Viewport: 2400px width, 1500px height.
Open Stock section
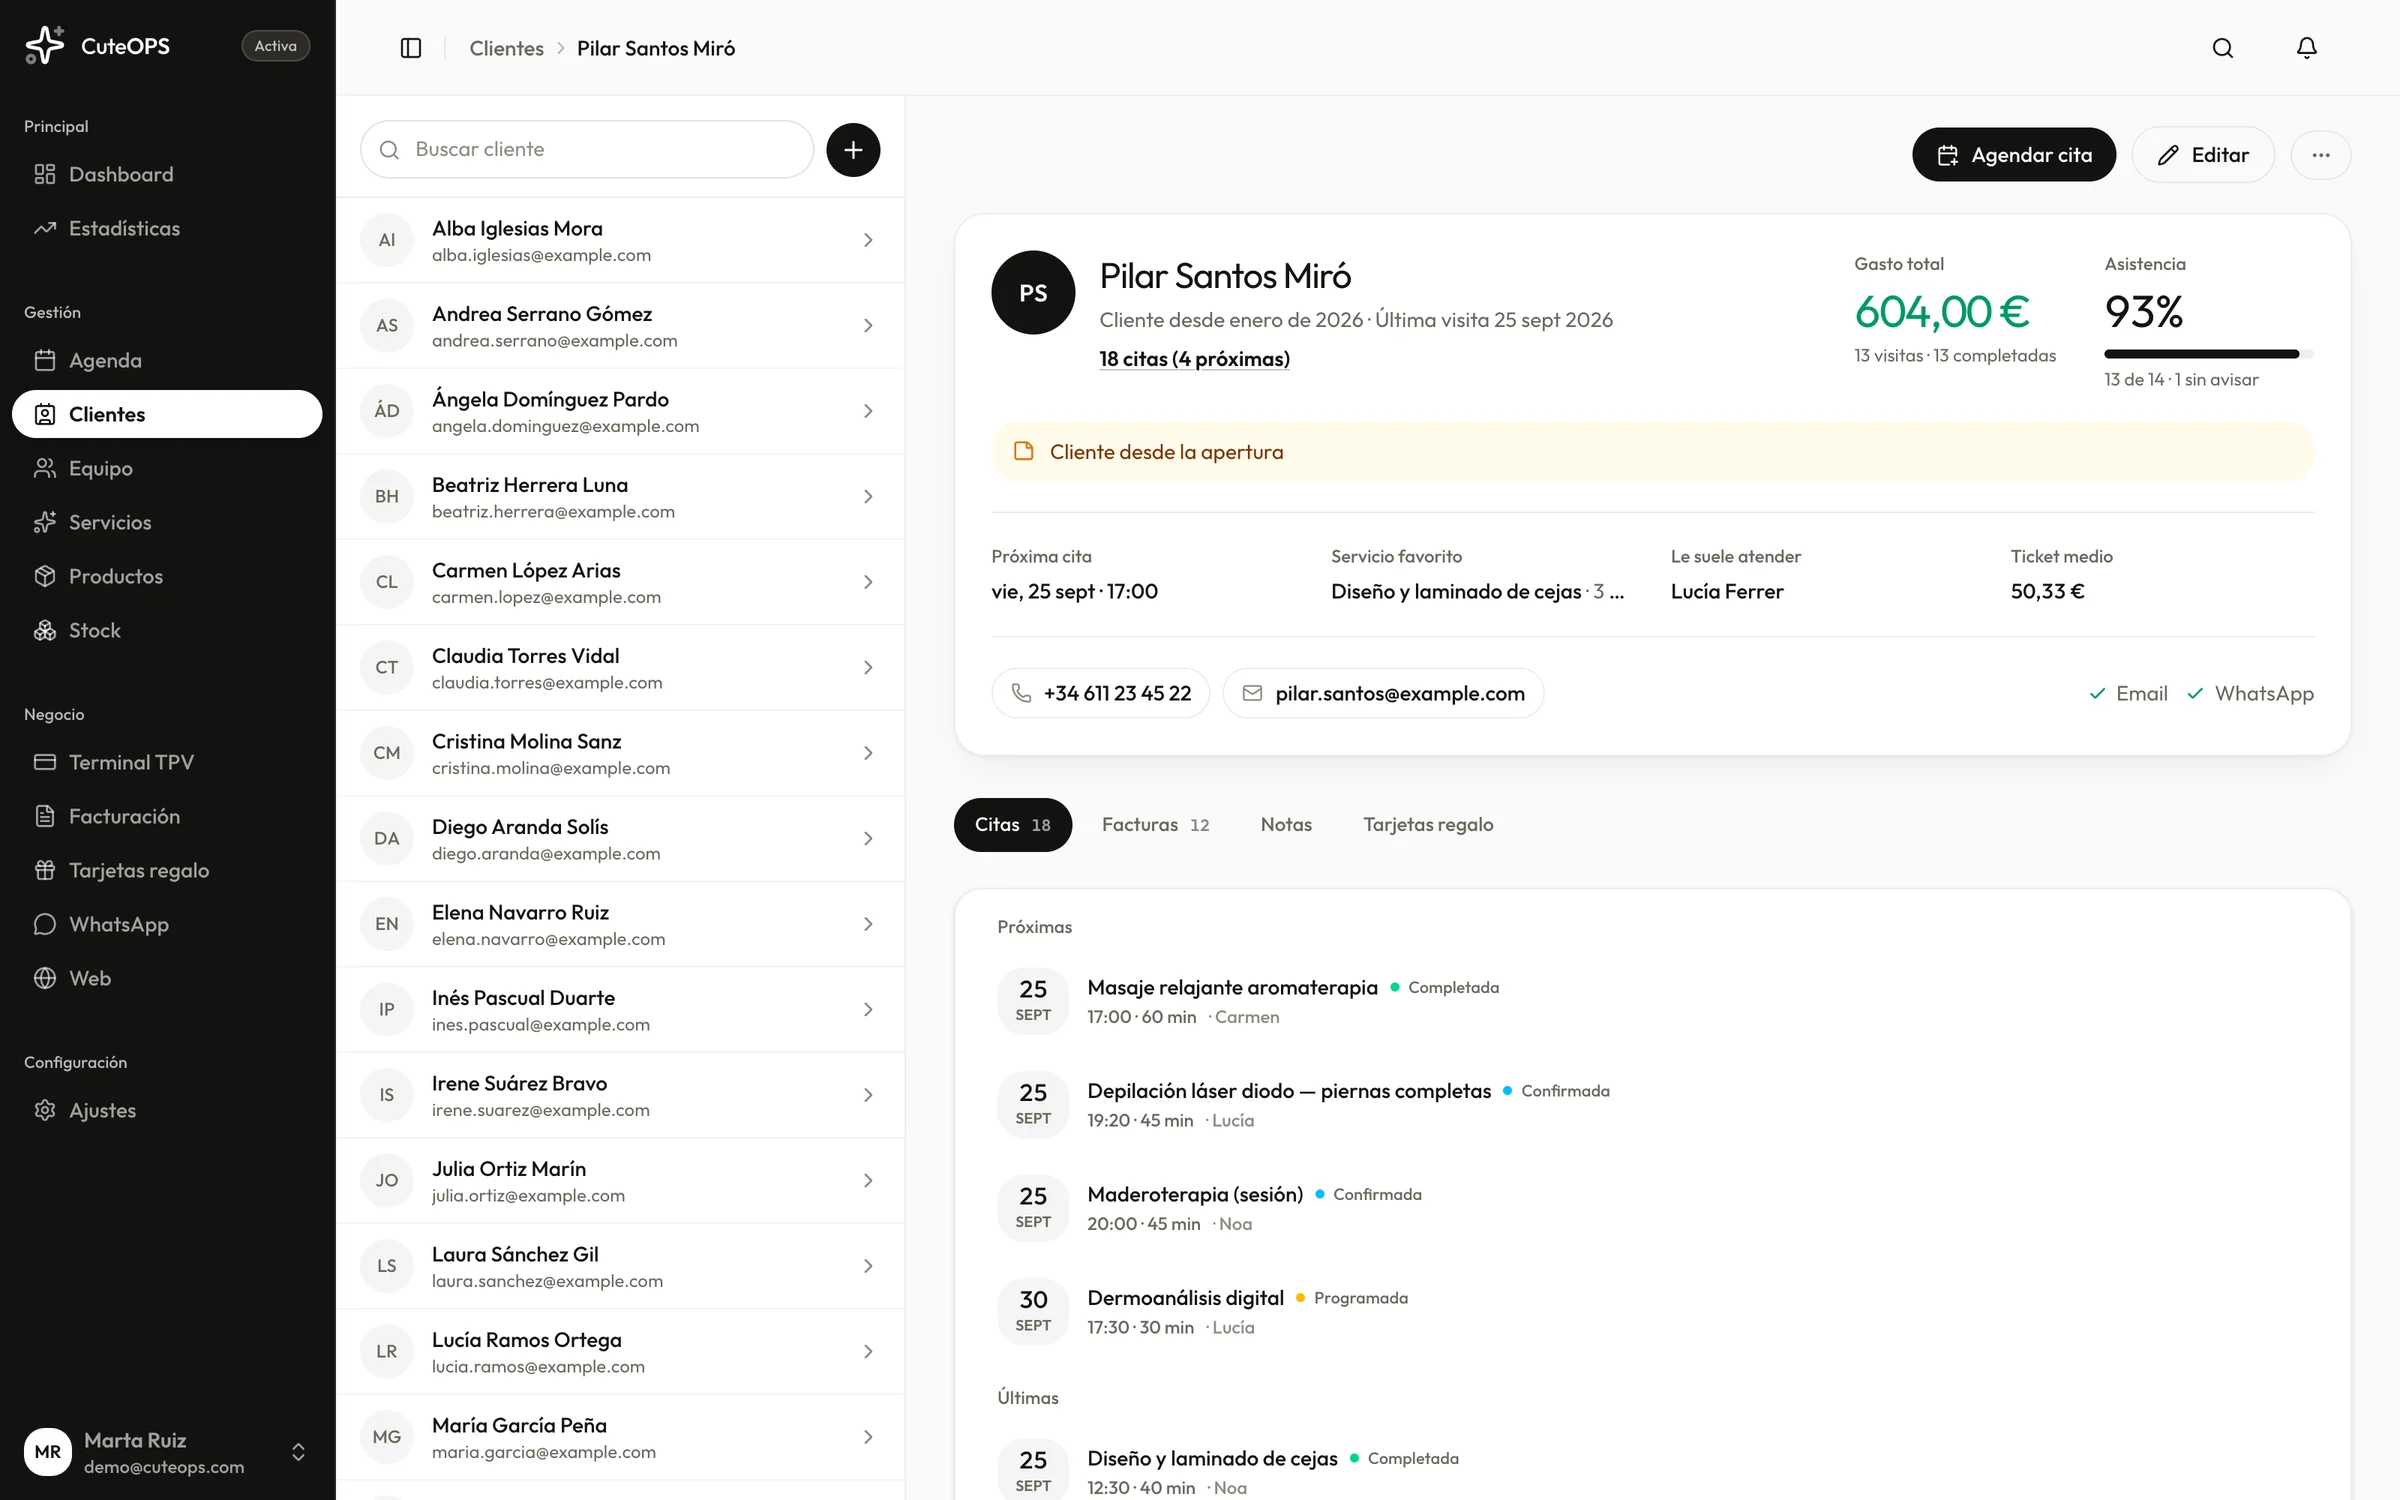(167, 630)
